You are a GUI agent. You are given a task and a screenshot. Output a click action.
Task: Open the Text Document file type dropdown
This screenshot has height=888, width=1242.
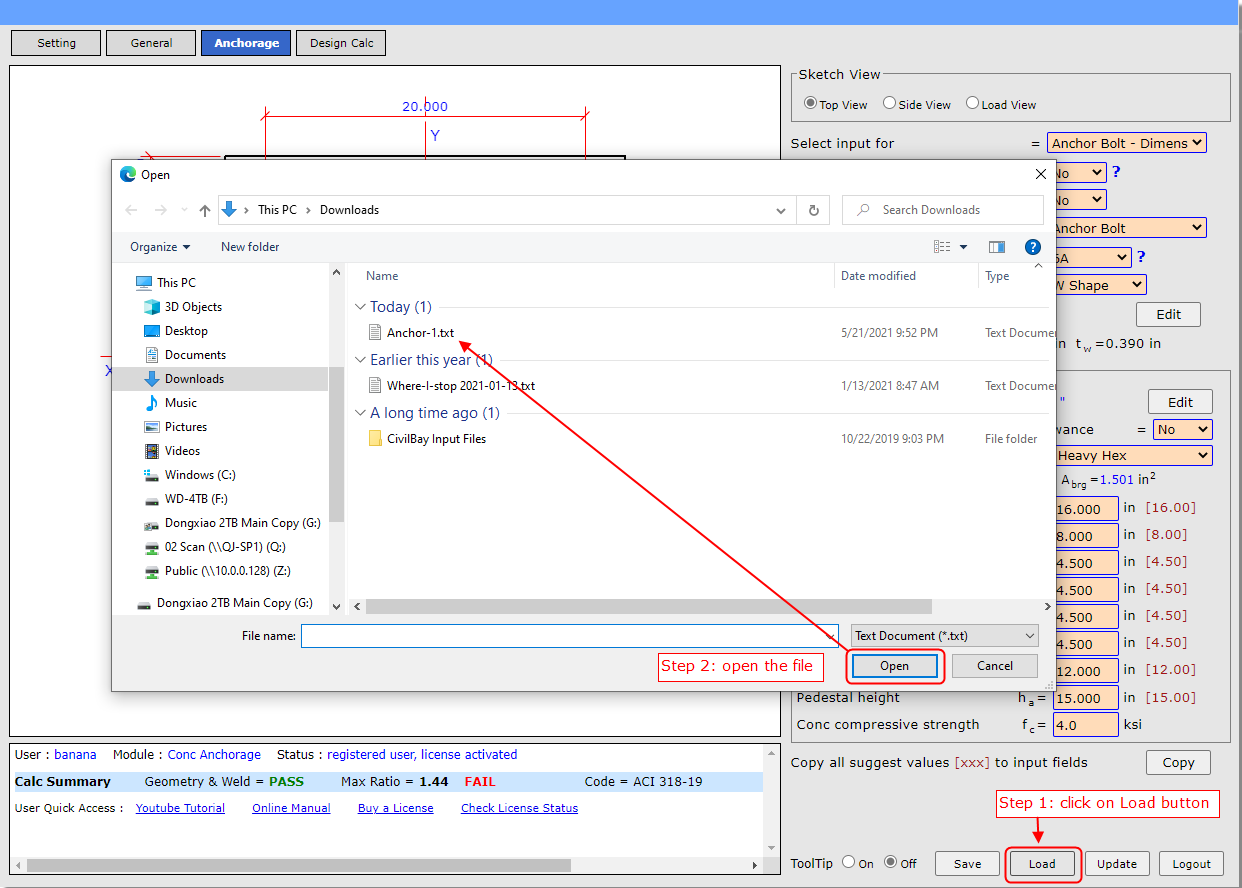(944, 636)
